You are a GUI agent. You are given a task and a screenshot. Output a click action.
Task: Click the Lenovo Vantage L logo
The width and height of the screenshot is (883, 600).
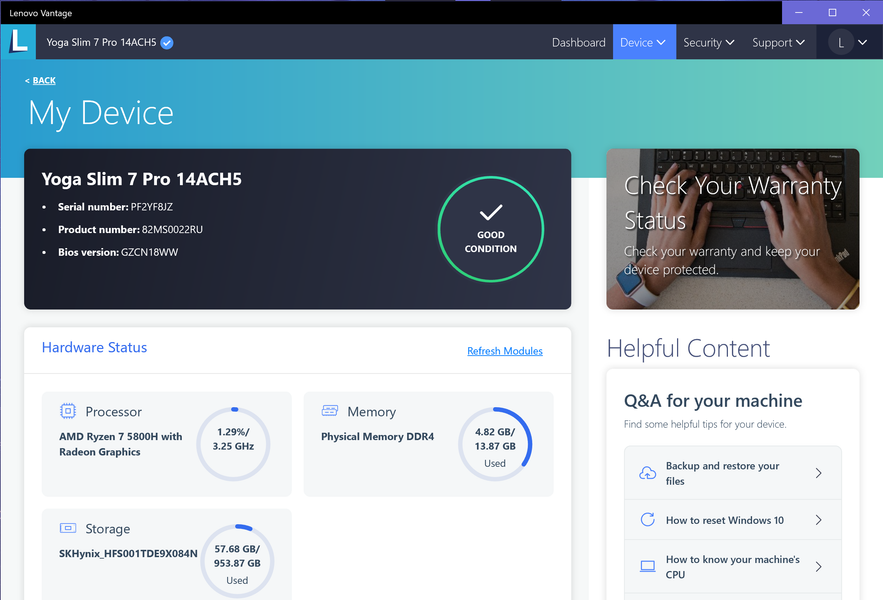click(18, 42)
